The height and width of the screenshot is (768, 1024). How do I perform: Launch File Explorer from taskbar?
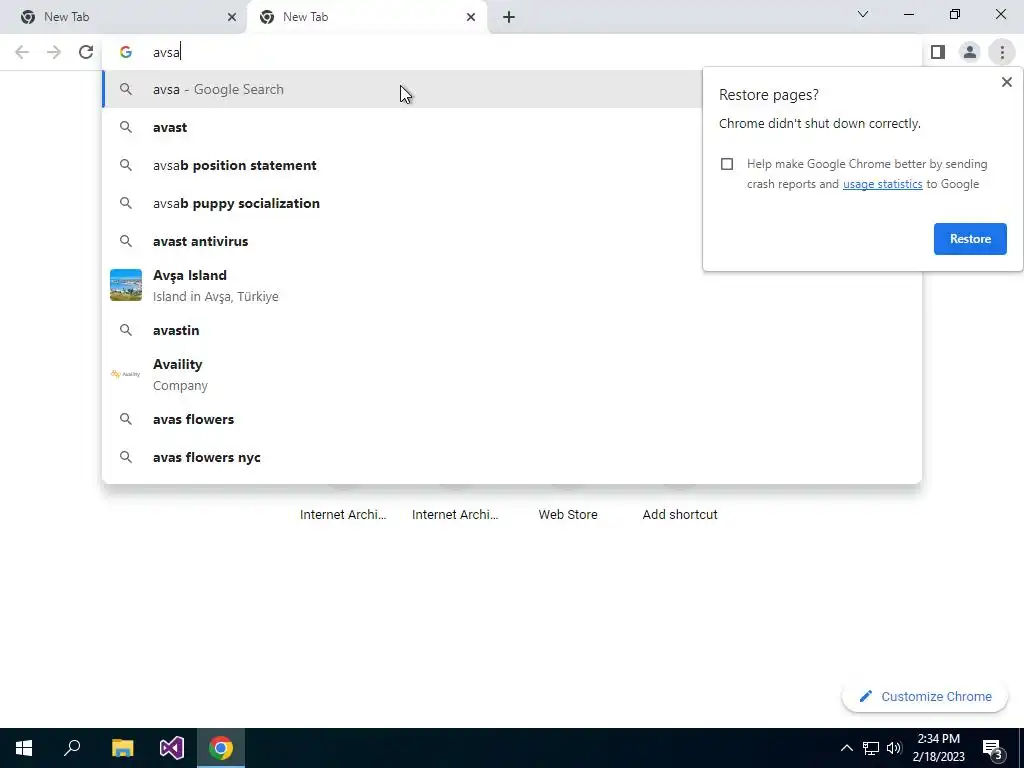123,748
